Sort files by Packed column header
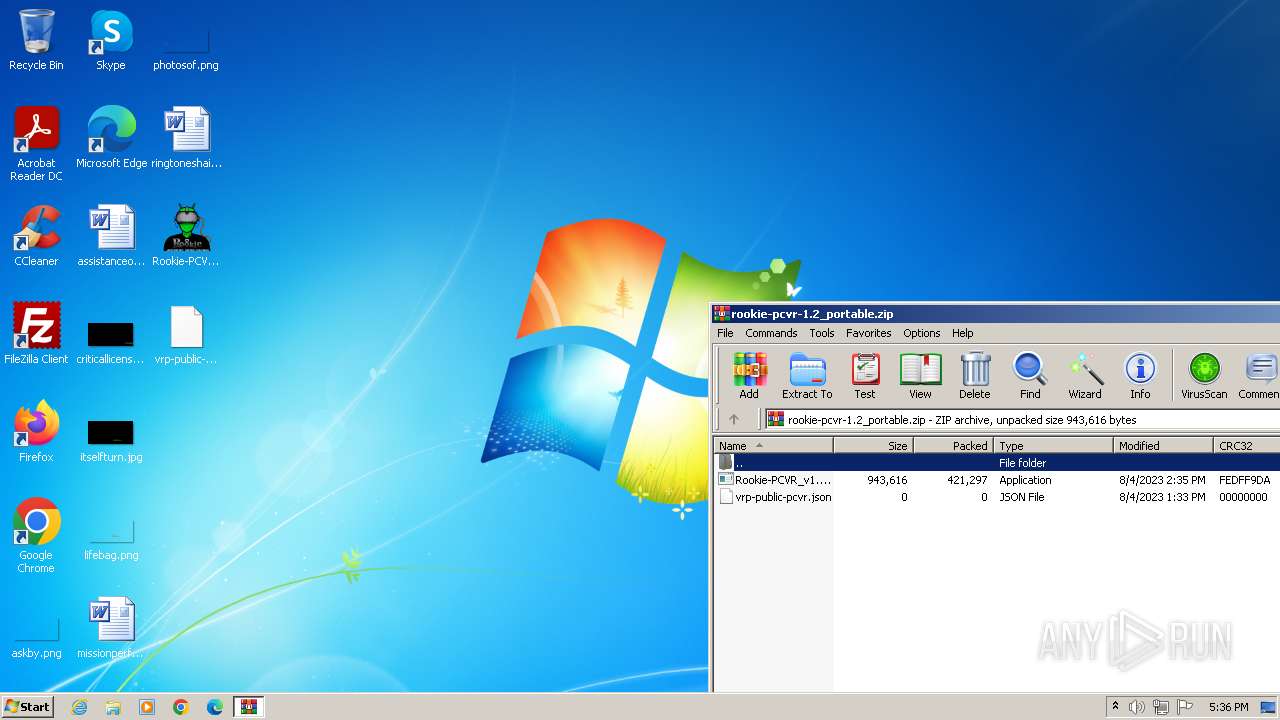This screenshot has height=720, width=1280. pos(954,446)
